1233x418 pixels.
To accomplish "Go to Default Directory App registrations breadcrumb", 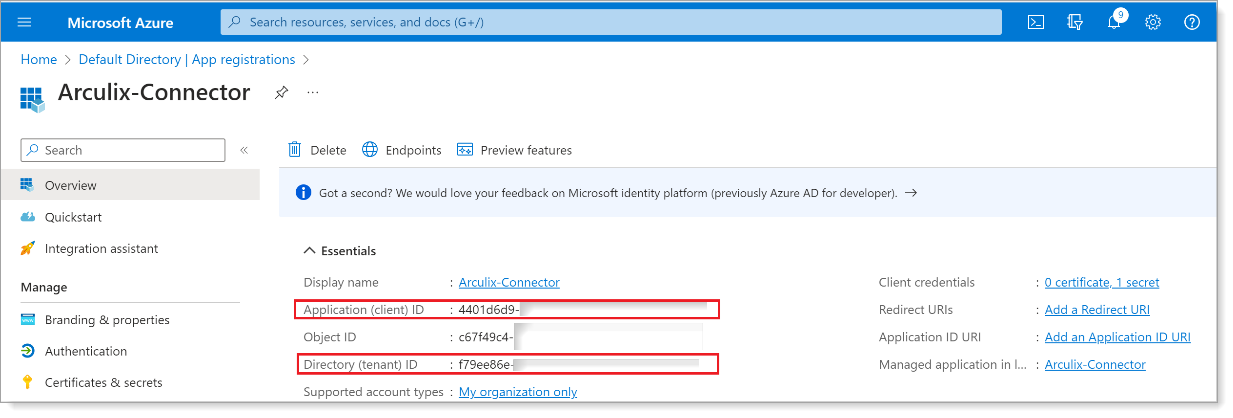I will pos(187,60).
